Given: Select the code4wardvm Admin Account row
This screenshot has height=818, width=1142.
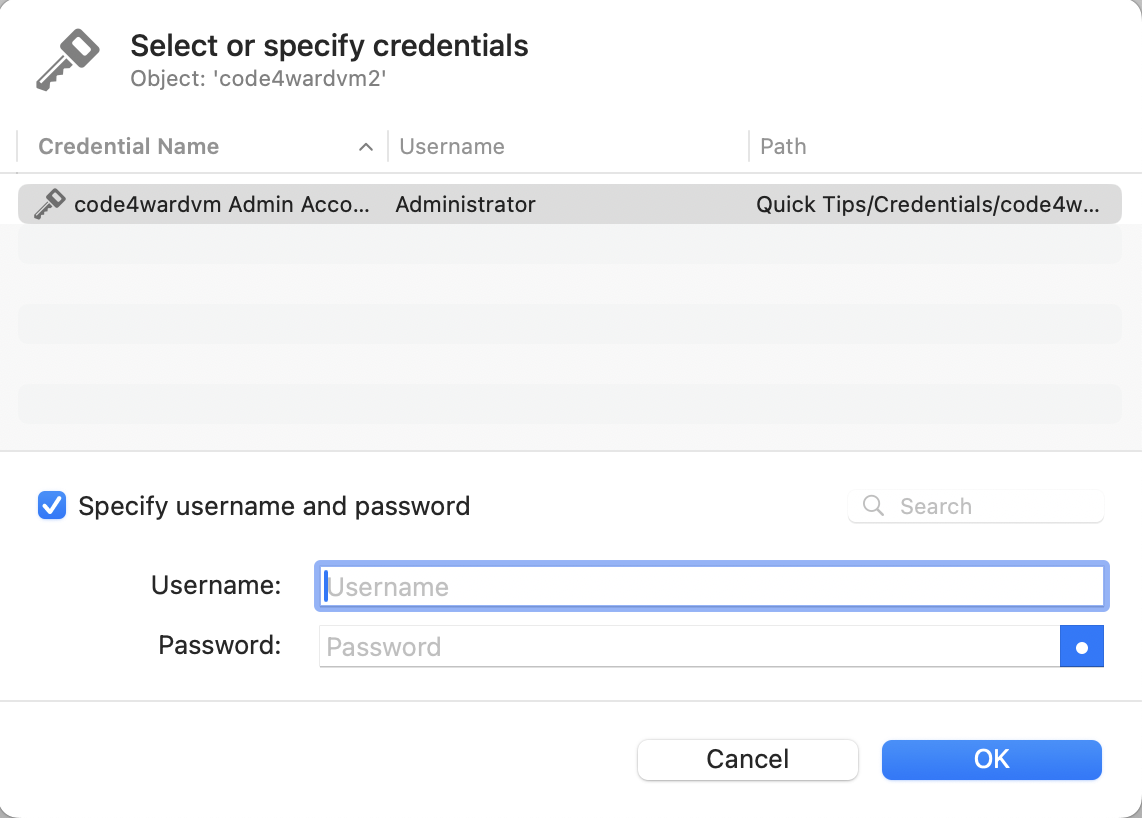Looking at the screenshot, I should [570, 204].
